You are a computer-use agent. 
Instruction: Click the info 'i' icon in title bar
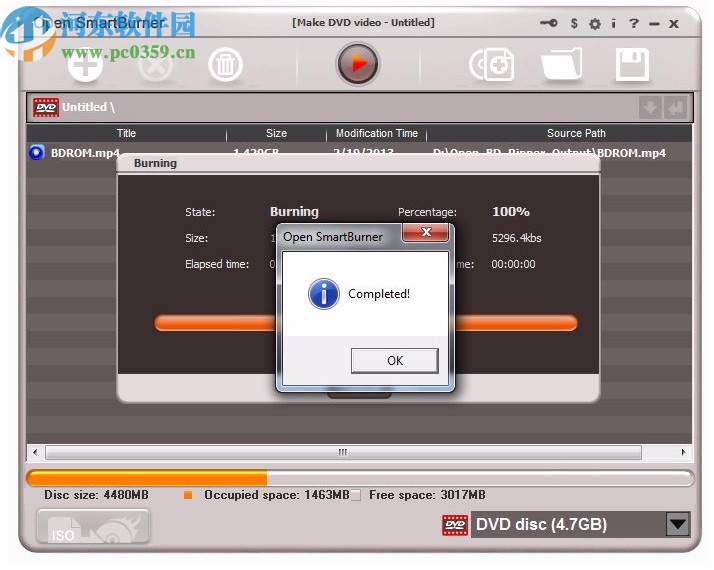(614, 23)
